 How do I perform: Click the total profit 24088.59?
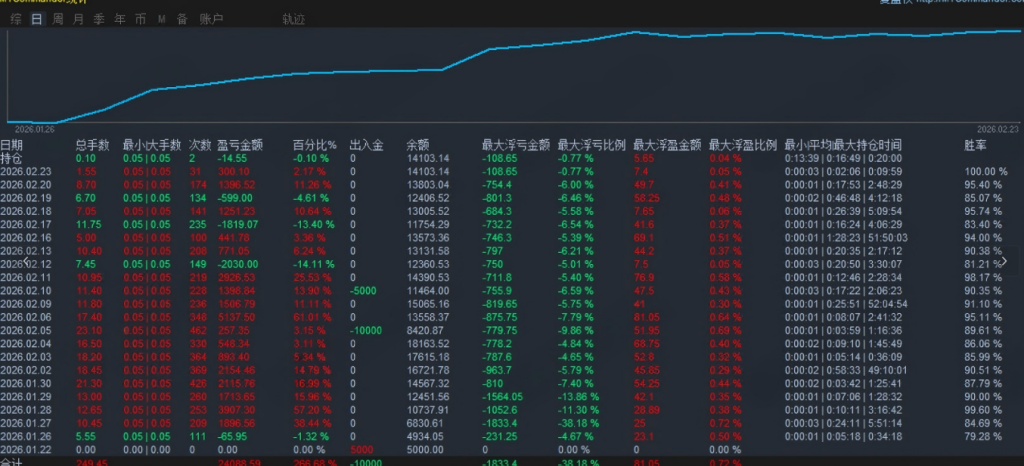238,462
